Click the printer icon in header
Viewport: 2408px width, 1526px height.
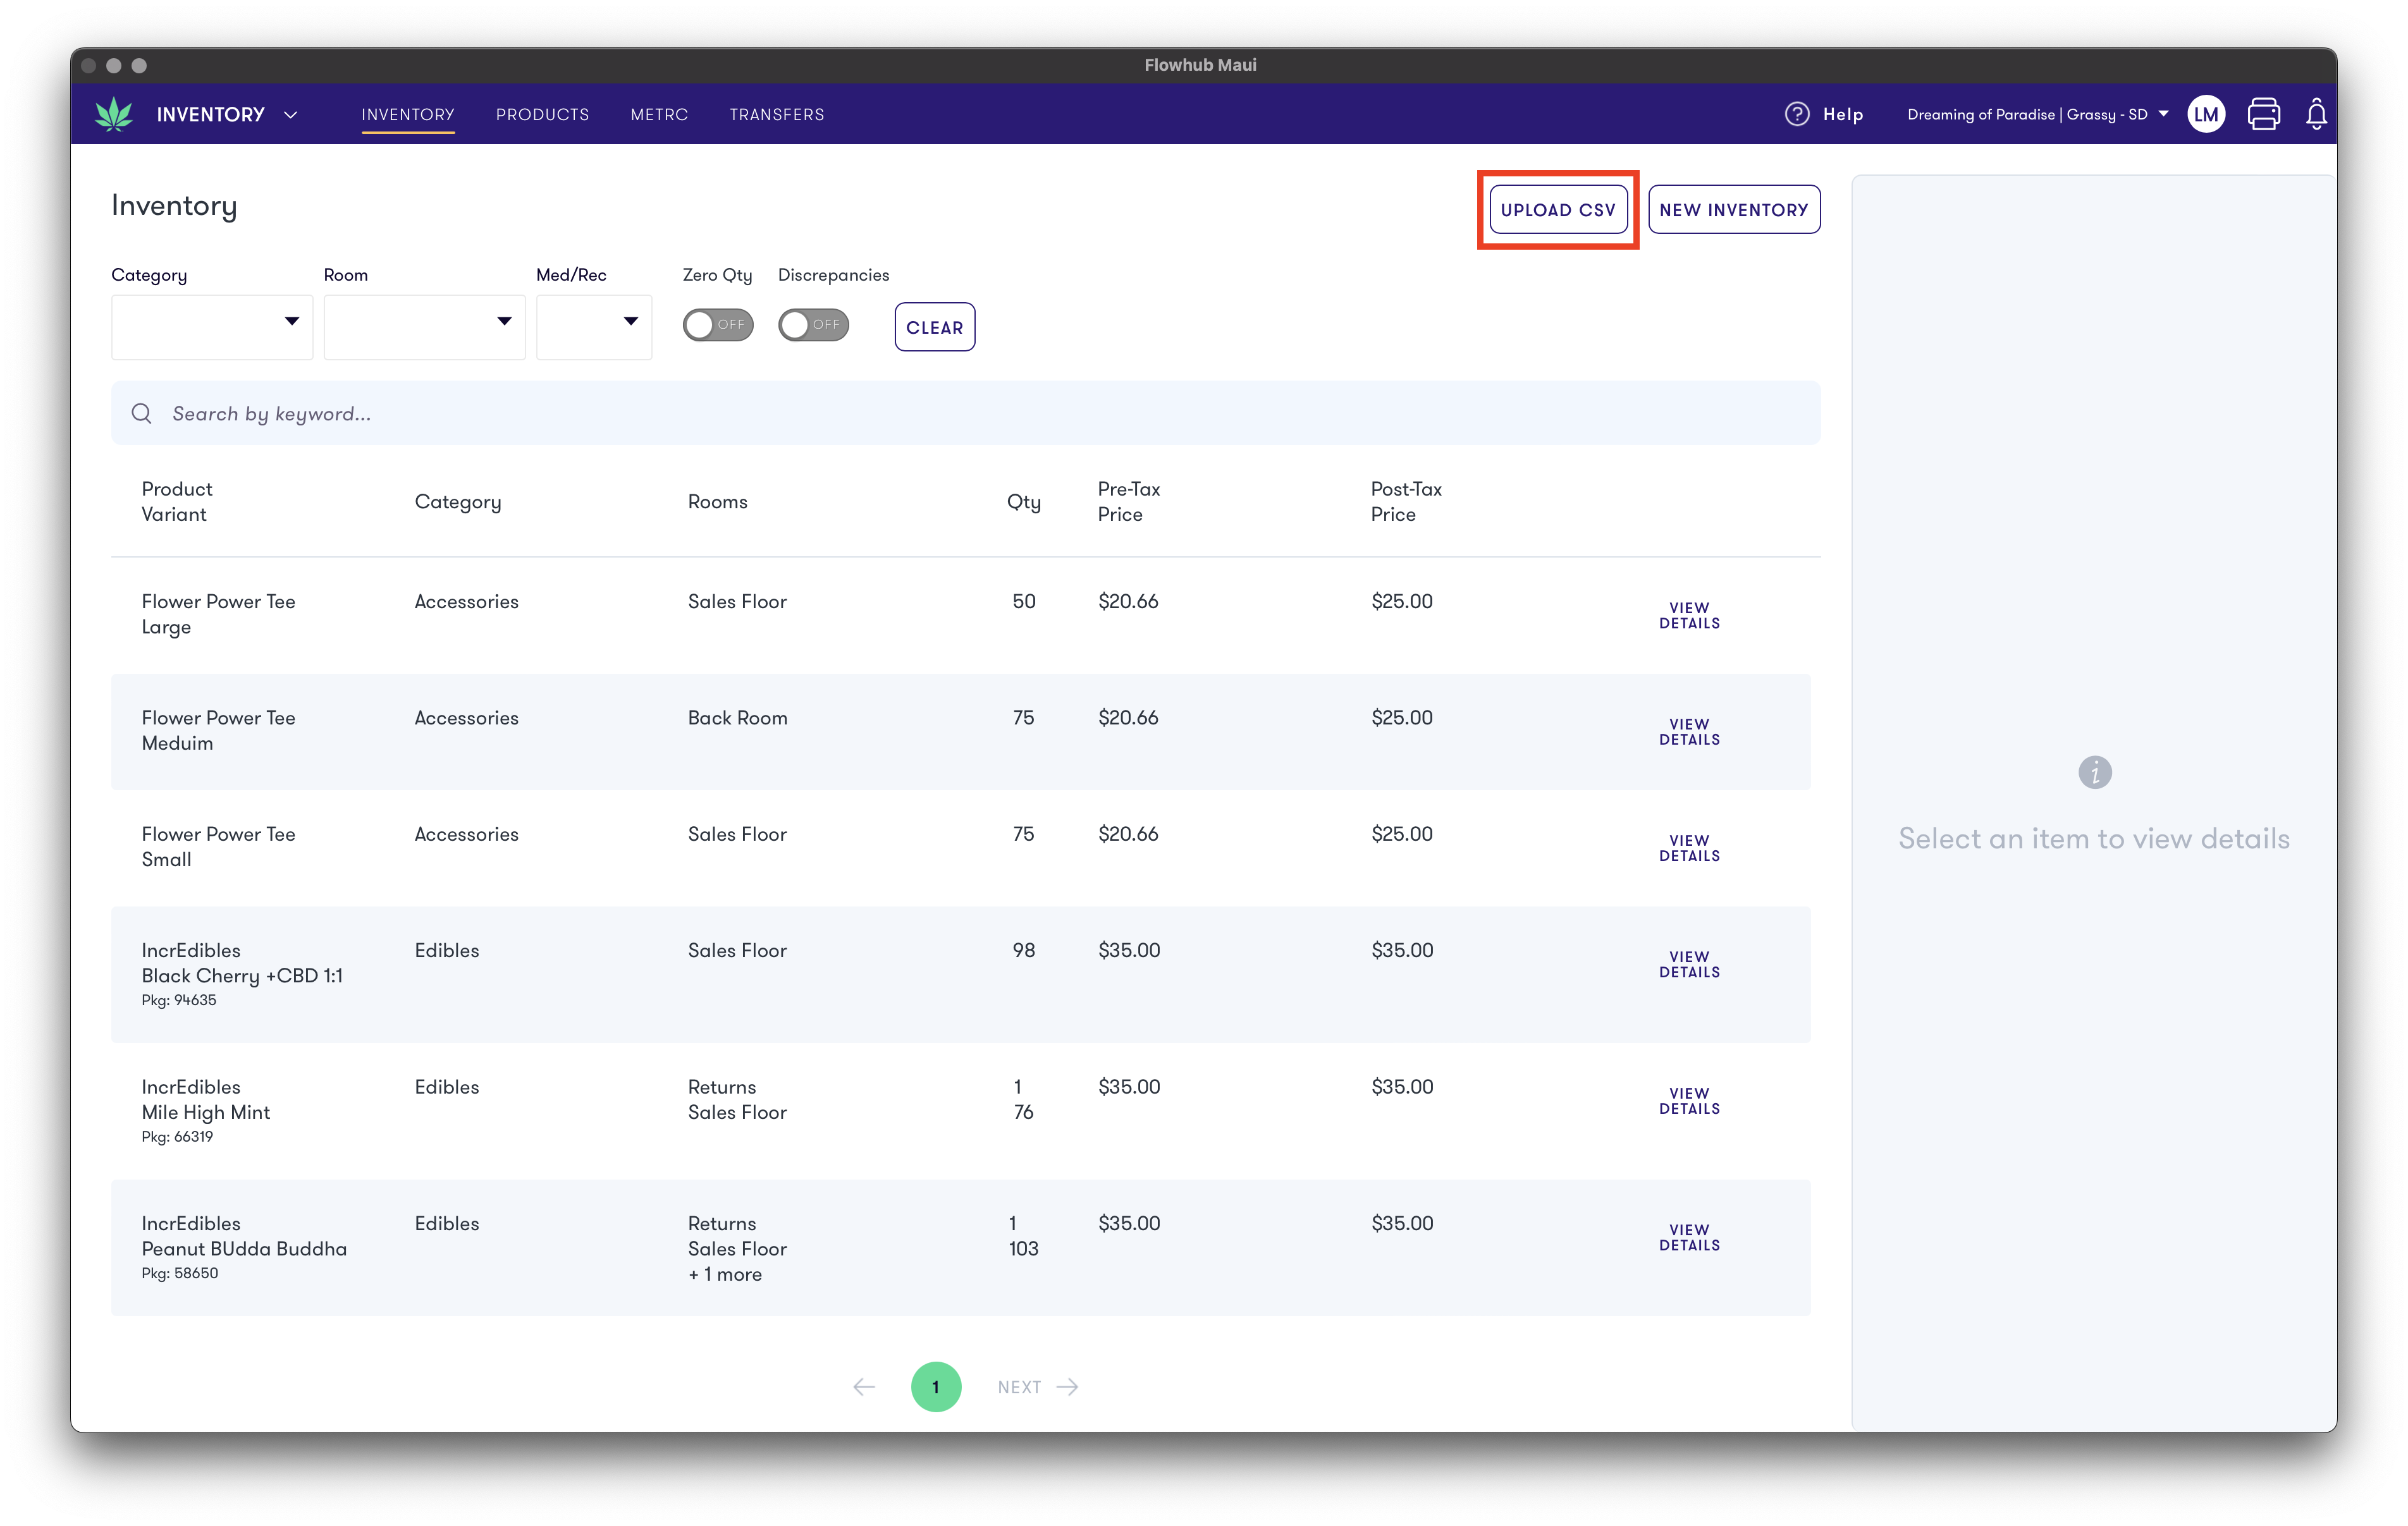[2264, 114]
